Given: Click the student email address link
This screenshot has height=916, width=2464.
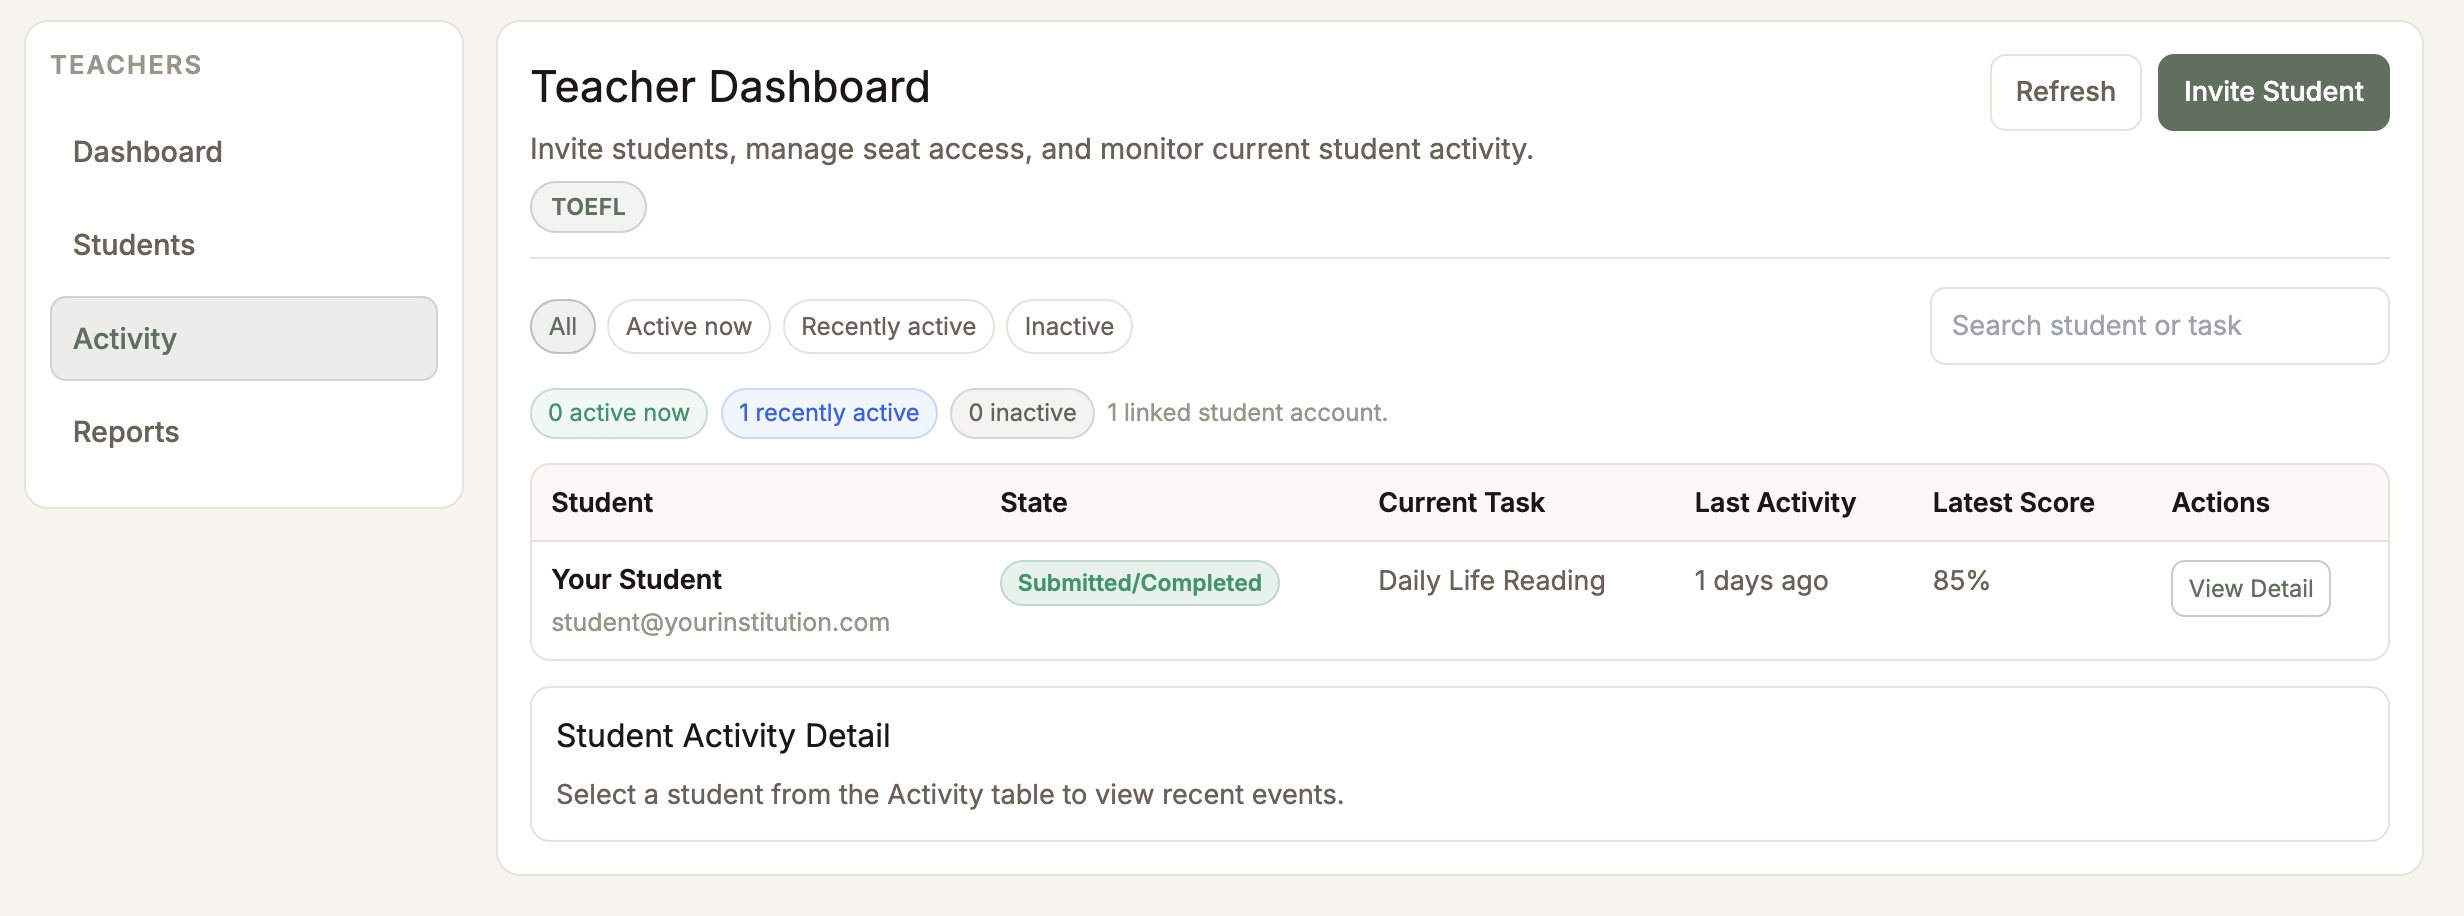Looking at the screenshot, I should [720, 621].
